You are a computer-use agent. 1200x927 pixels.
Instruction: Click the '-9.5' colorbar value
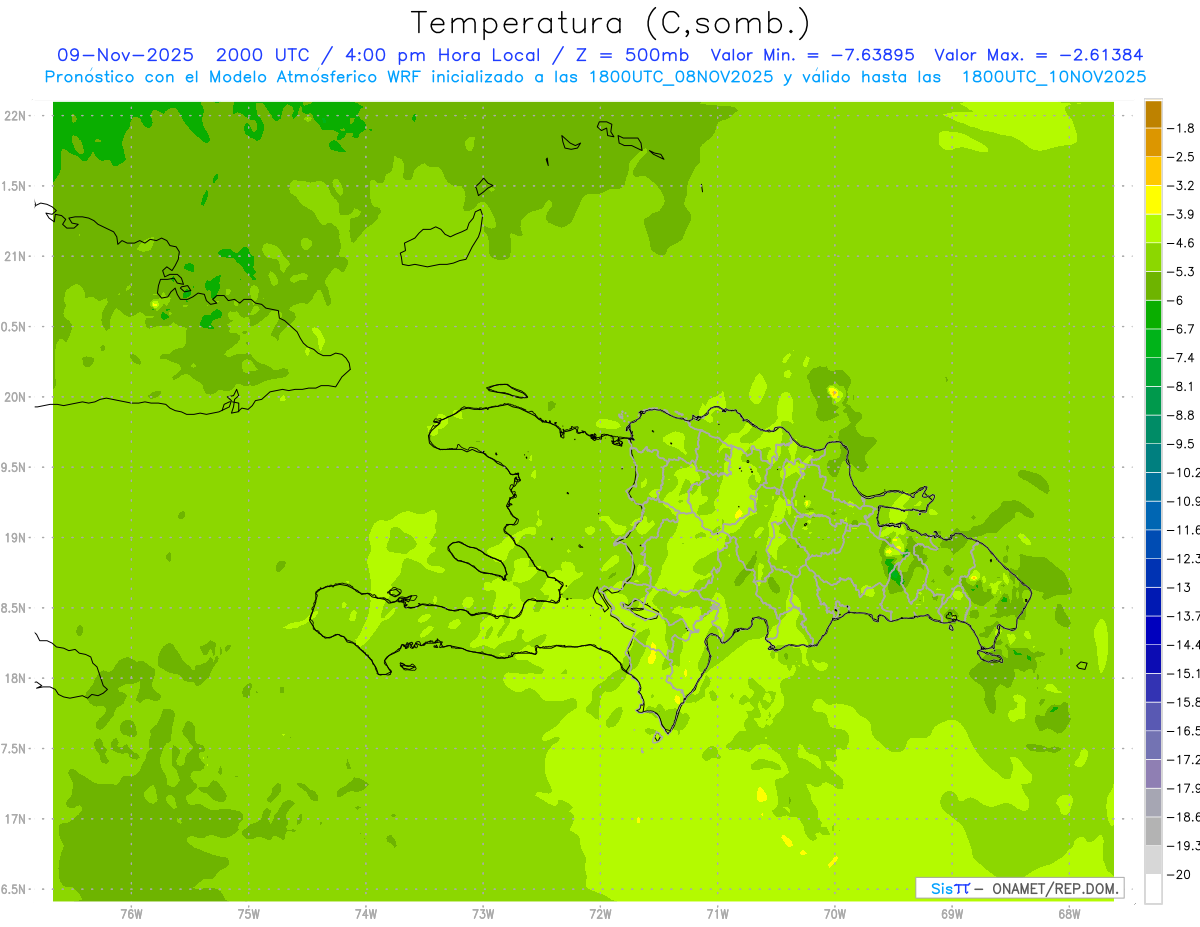click(x=1181, y=444)
